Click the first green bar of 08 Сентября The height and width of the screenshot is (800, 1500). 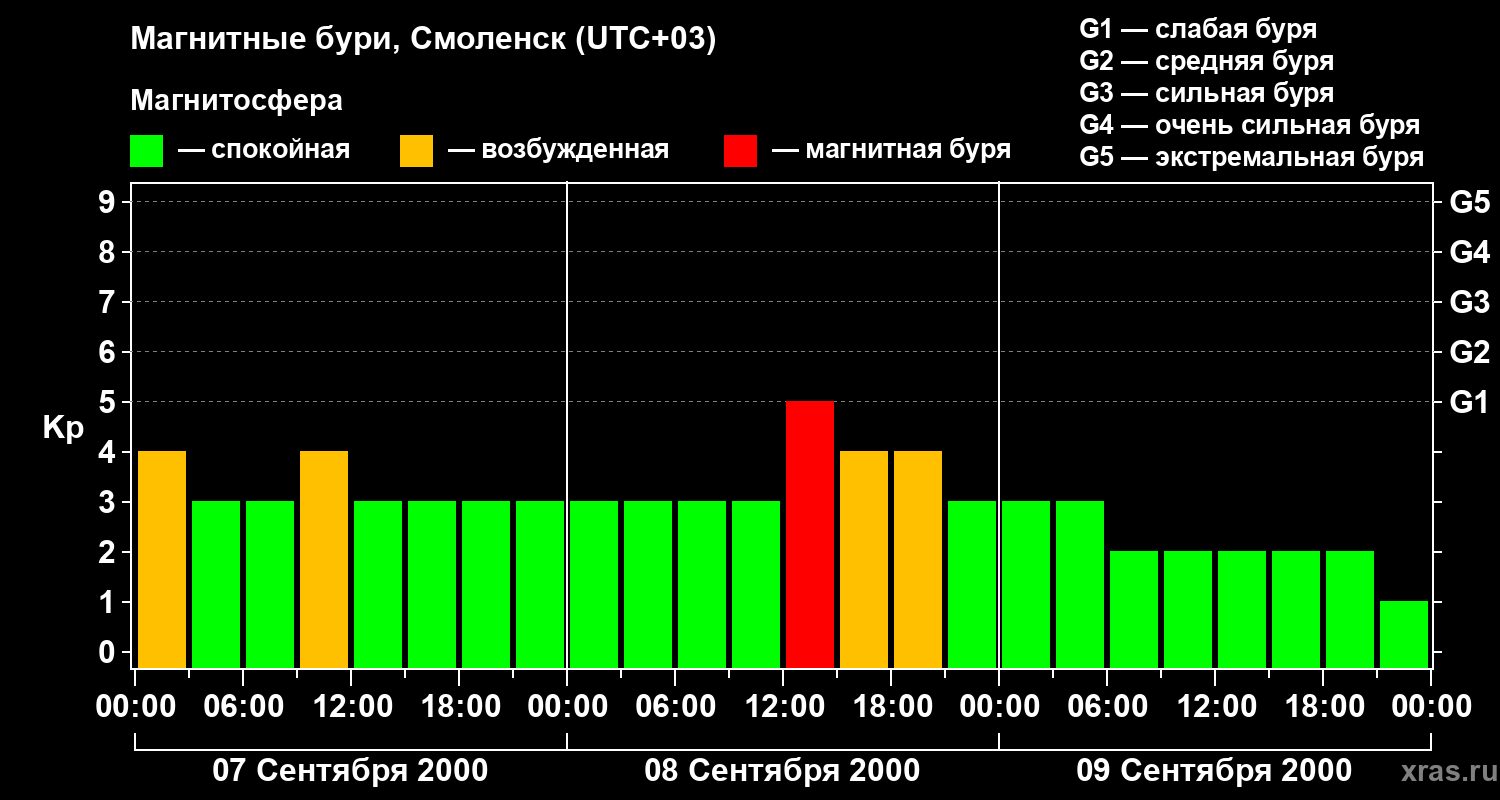point(594,584)
